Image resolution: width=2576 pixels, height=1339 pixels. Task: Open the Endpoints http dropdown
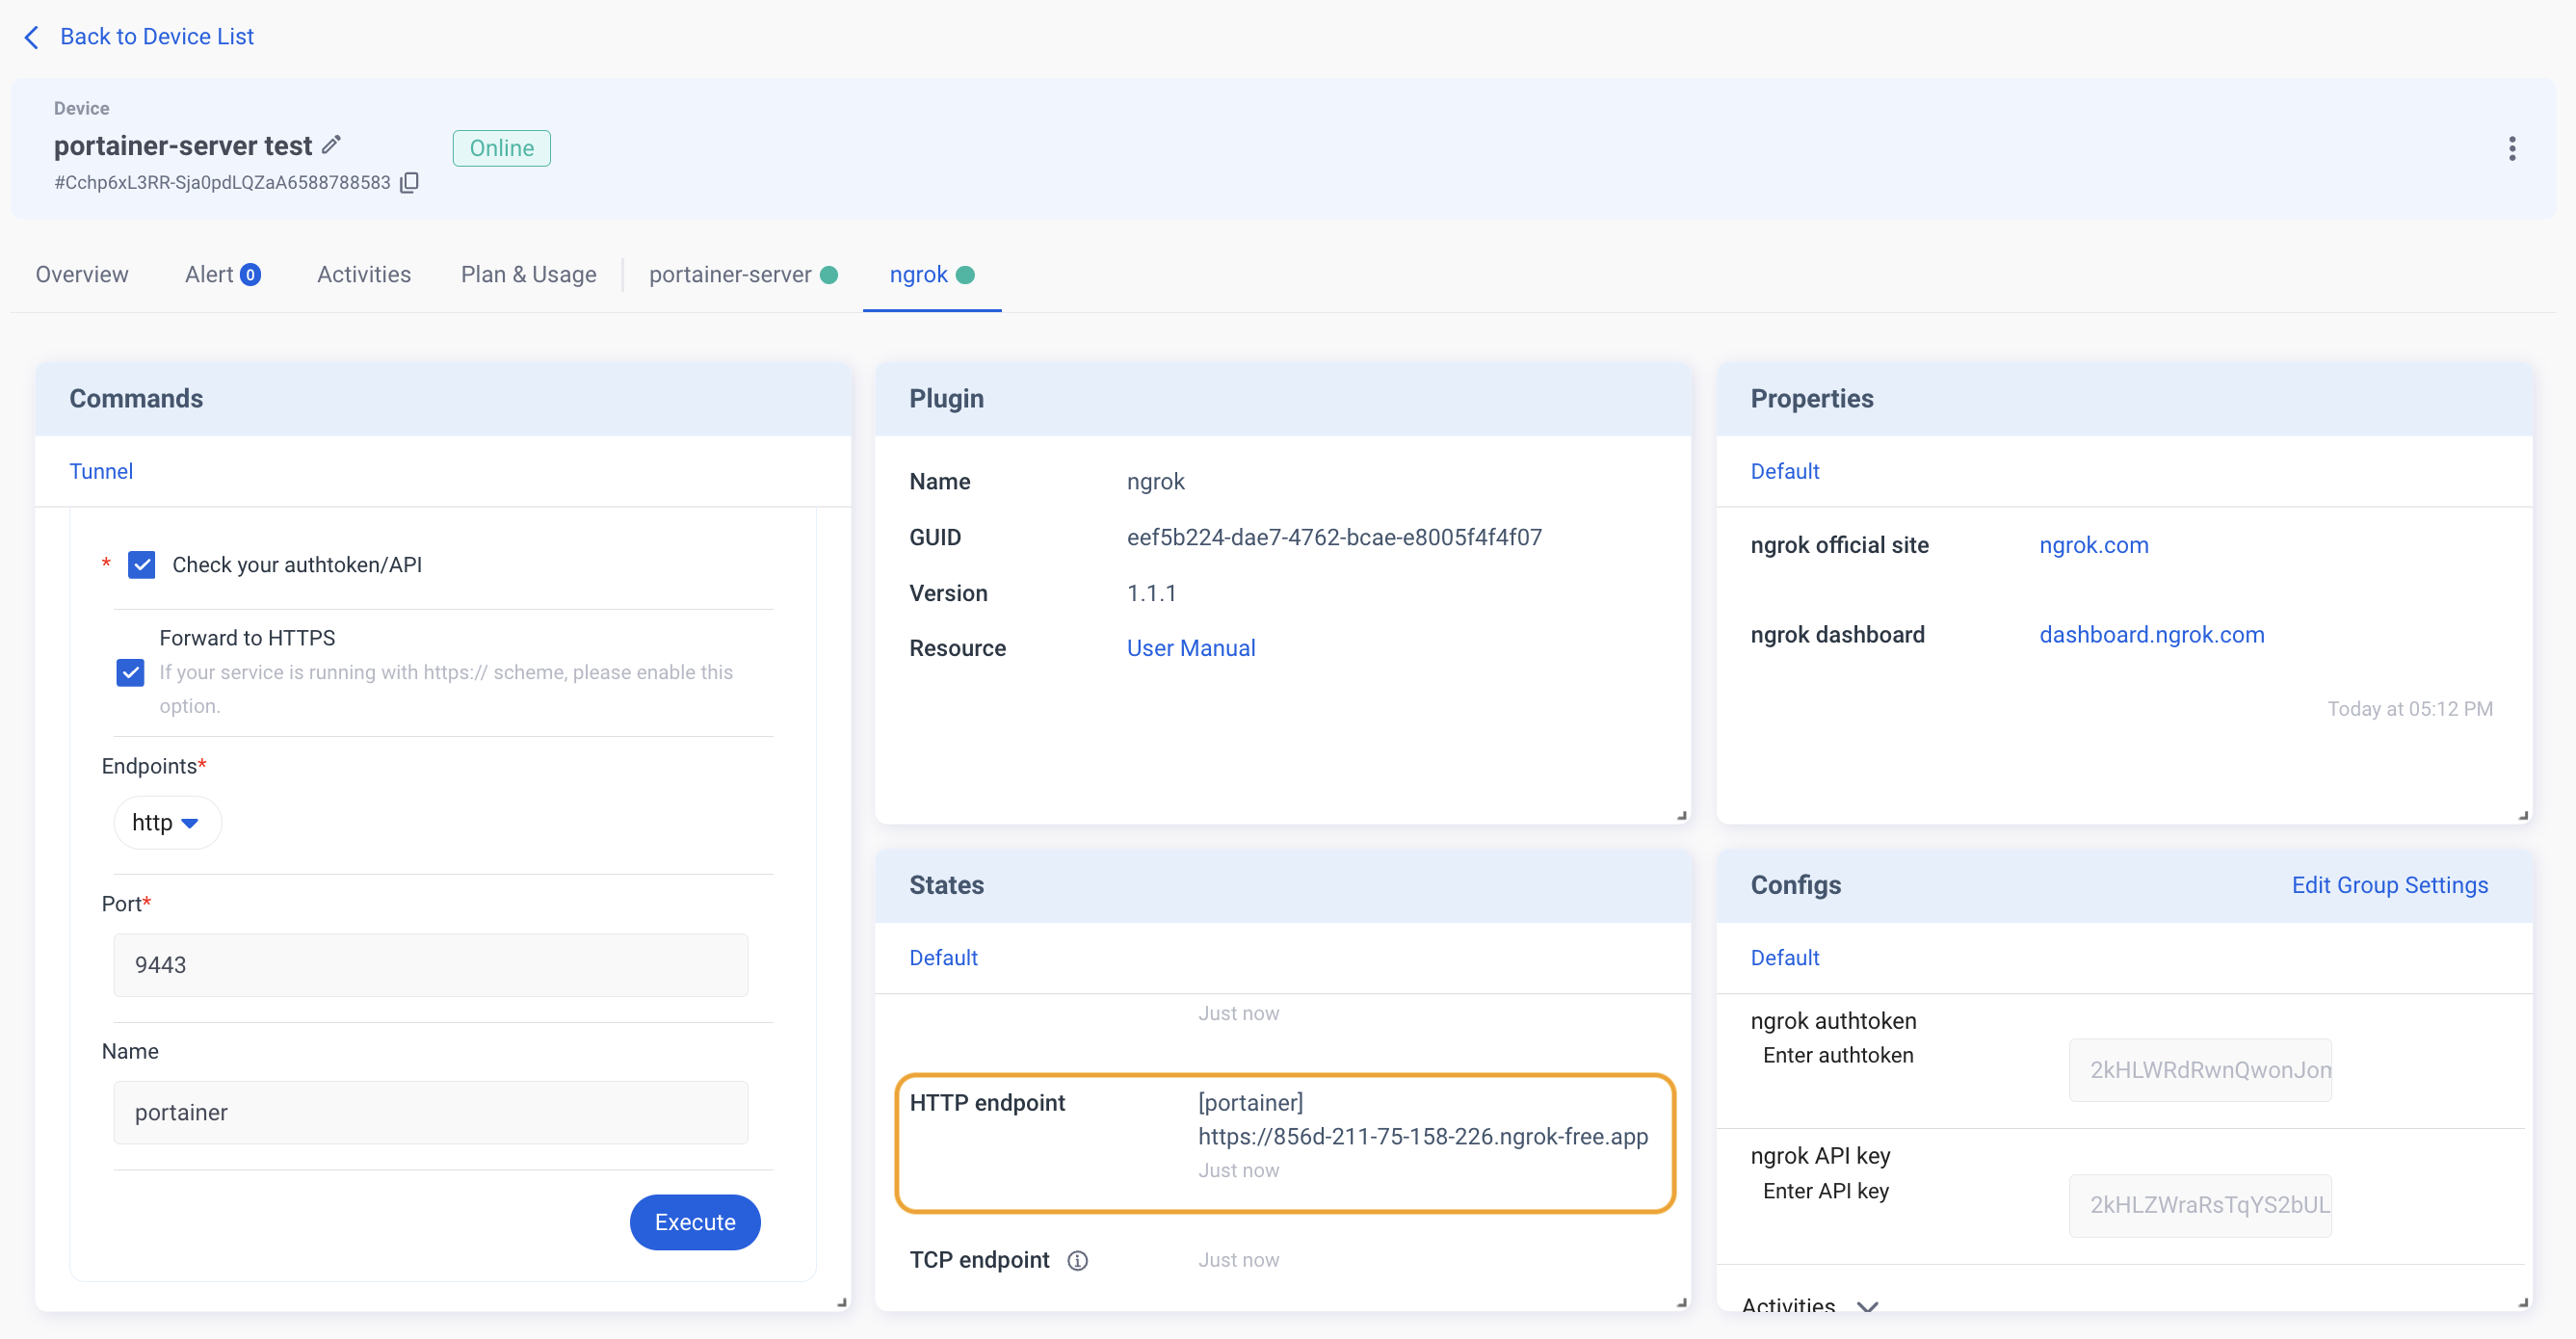point(167,822)
